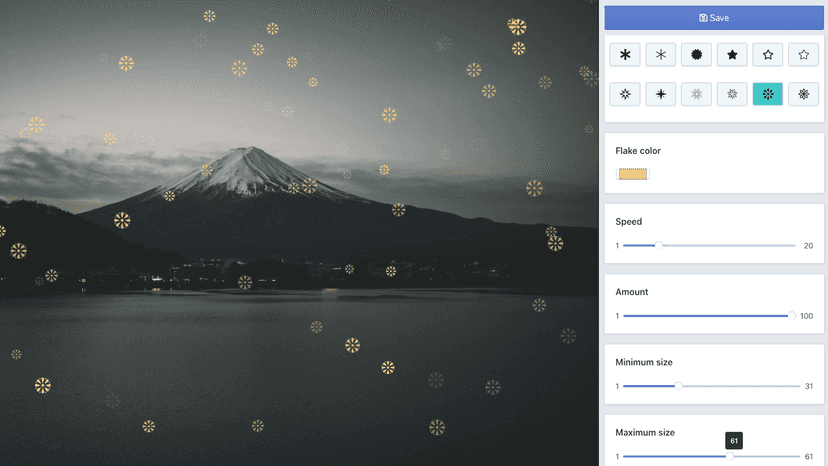
Task: Pick the last detailed snowflake shape
Action: point(804,94)
